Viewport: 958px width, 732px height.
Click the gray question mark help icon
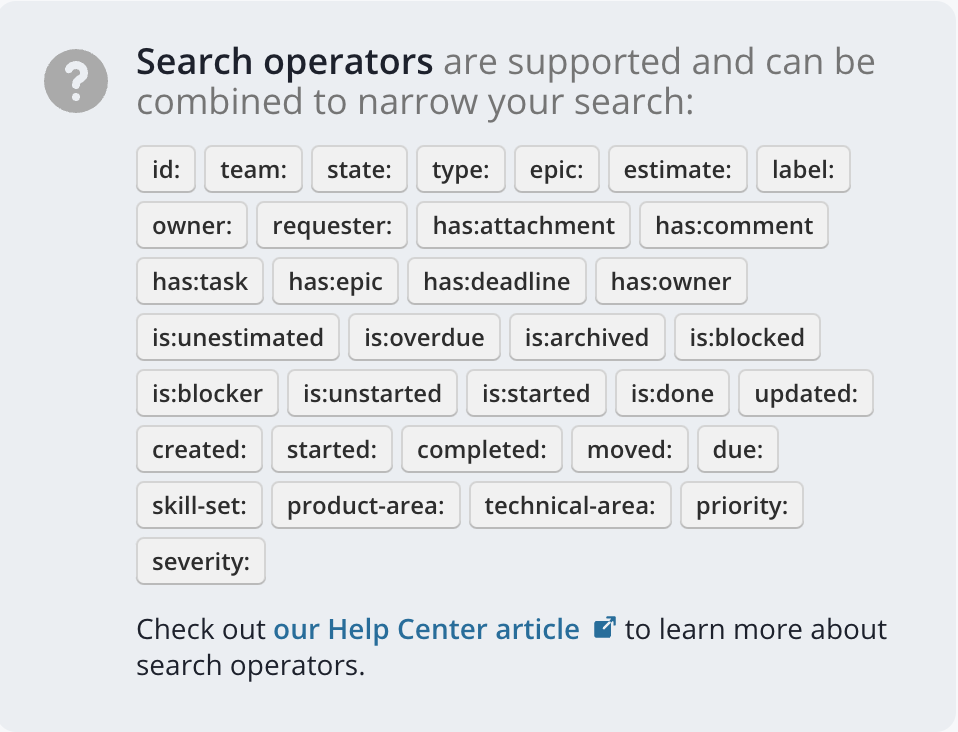76,81
